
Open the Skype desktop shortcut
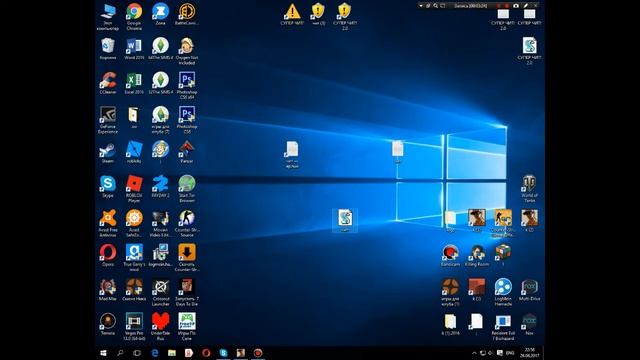[x=108, y=186]
